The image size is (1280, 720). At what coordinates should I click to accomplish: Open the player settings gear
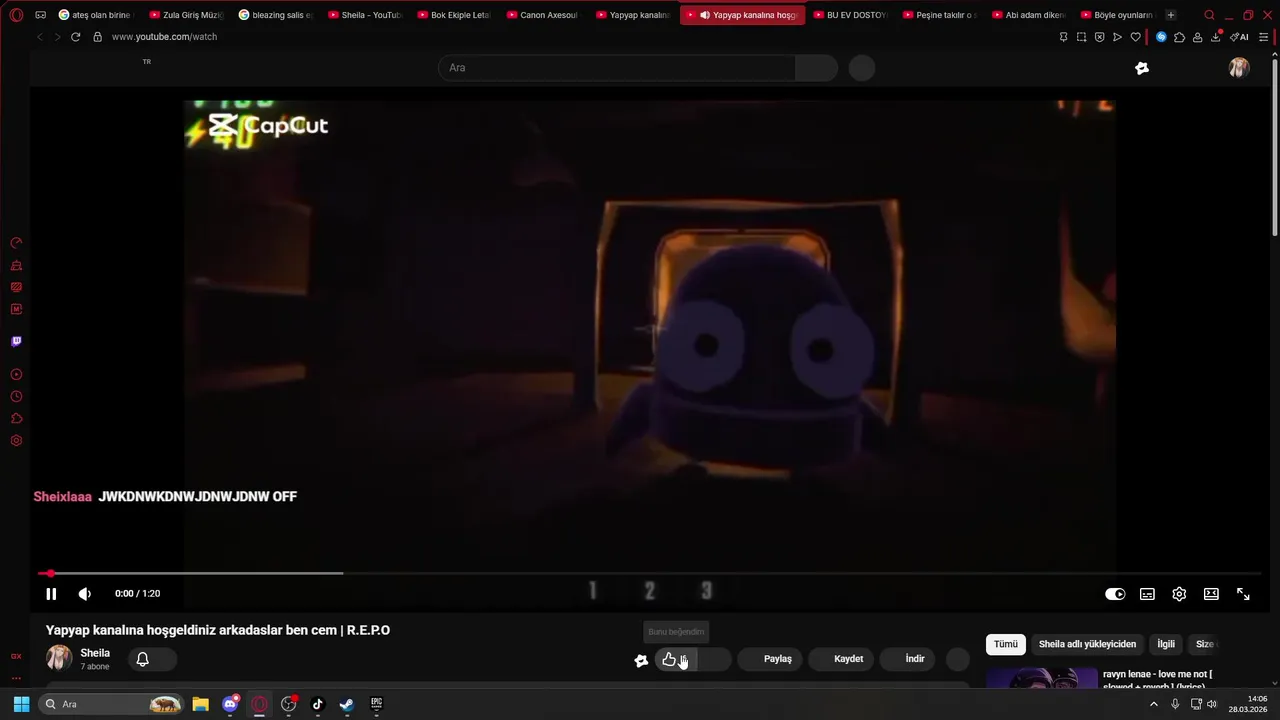click(x=1179, y=594)
